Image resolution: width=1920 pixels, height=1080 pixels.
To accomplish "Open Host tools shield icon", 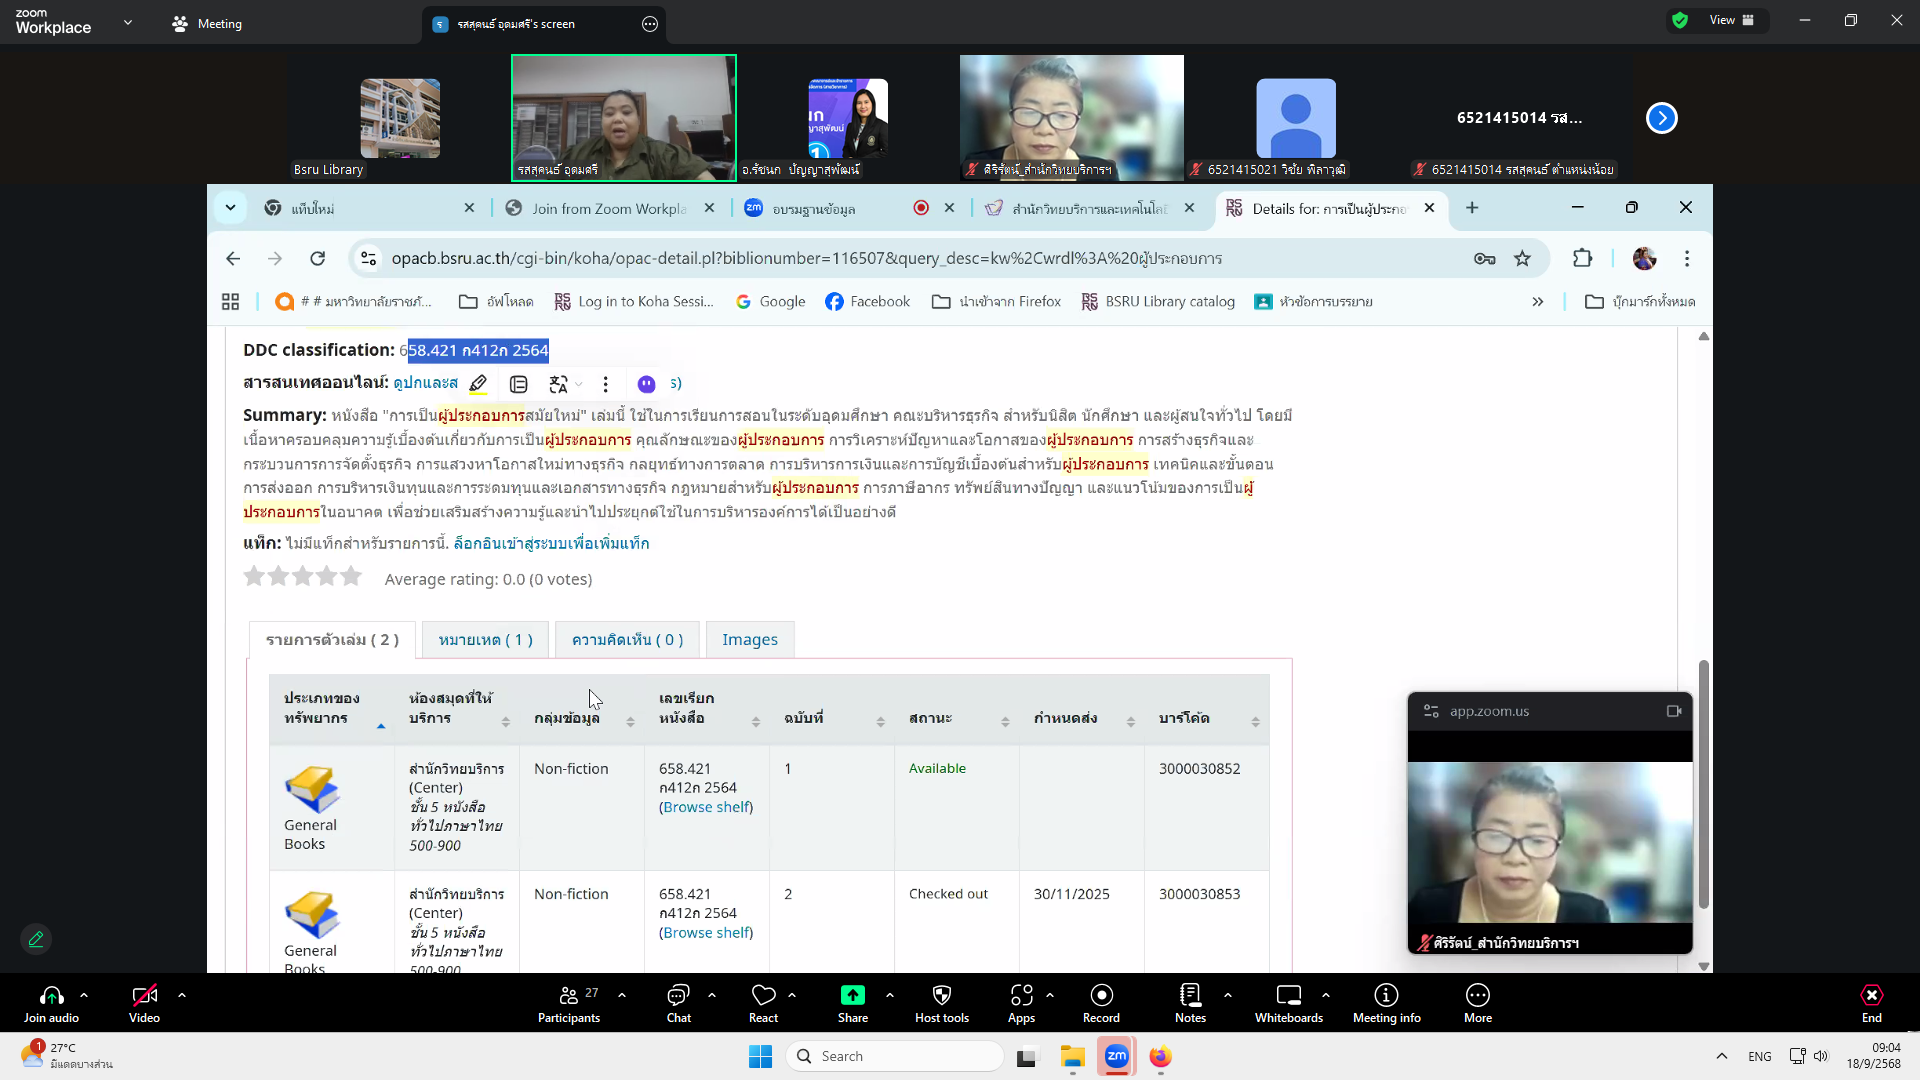I will click(942, 1003).
